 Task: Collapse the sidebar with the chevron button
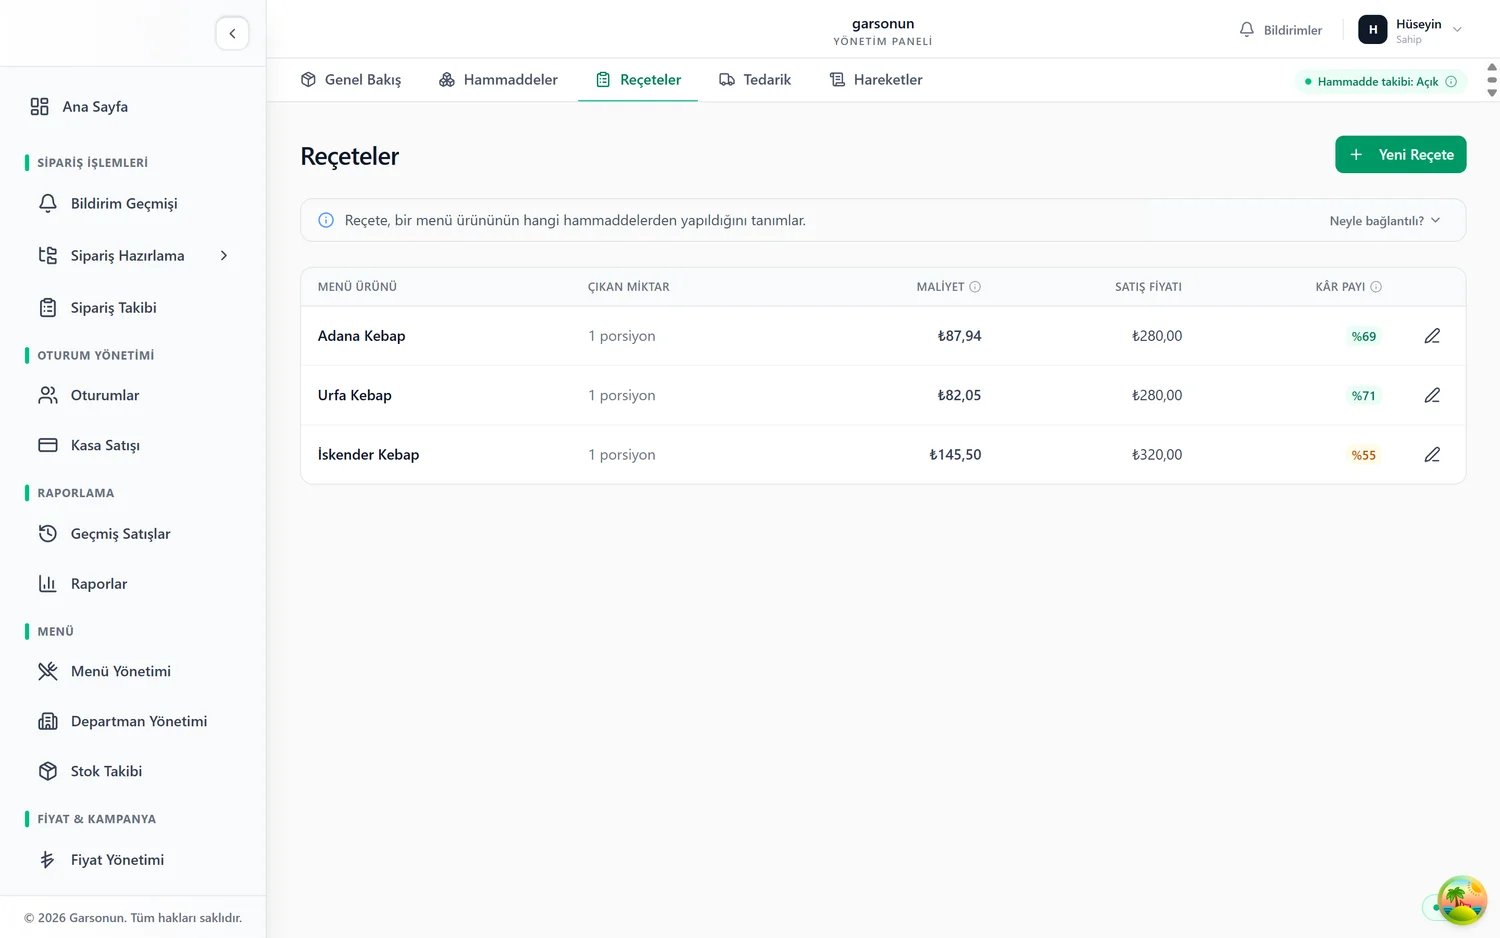tap(232, 33)
